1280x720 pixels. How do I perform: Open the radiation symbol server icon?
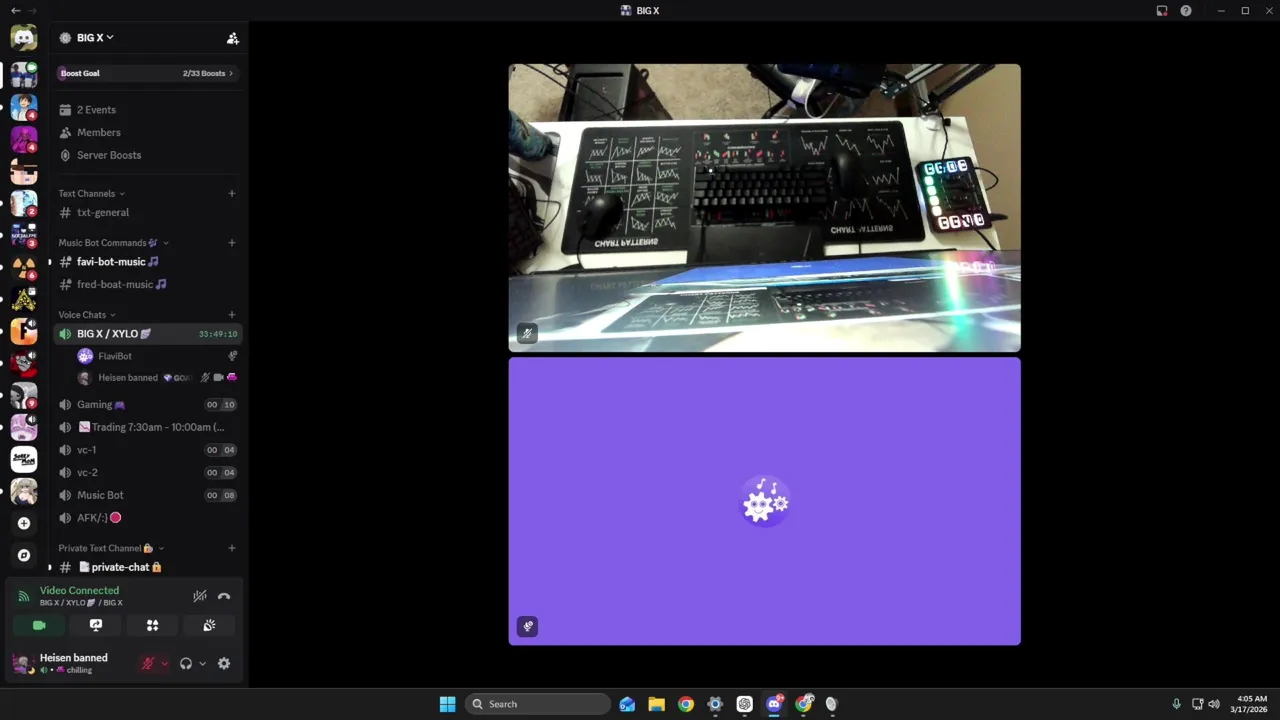(x=24, y=267)
